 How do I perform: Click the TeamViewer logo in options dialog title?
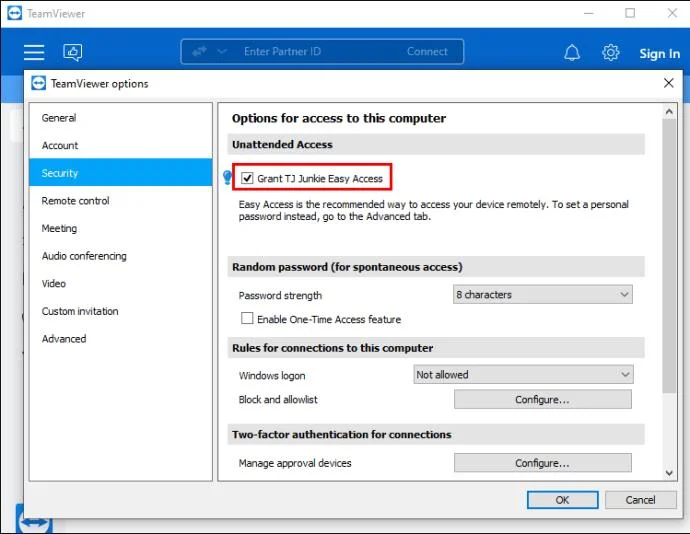[38, 83]
